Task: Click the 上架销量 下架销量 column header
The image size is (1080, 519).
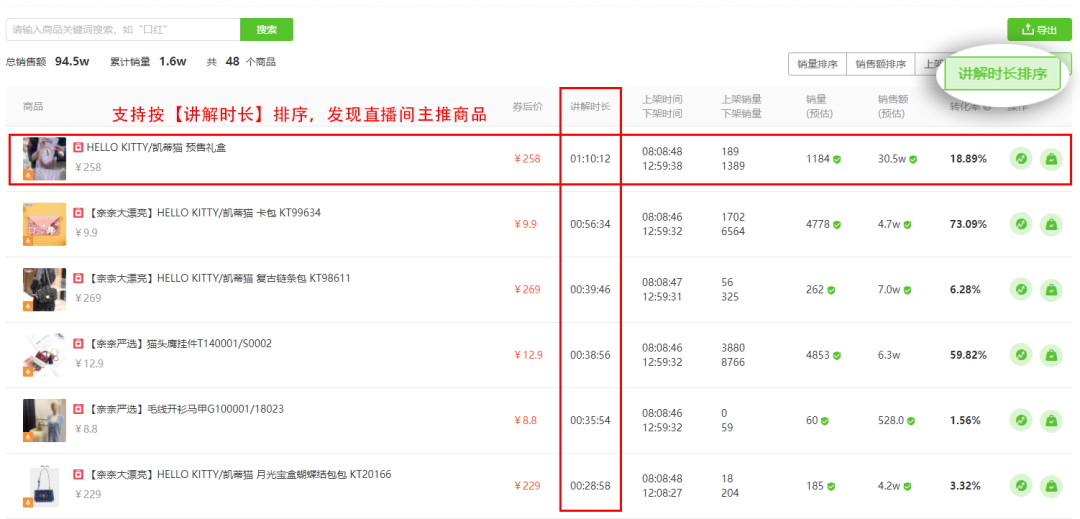Action: click(741, 107)
